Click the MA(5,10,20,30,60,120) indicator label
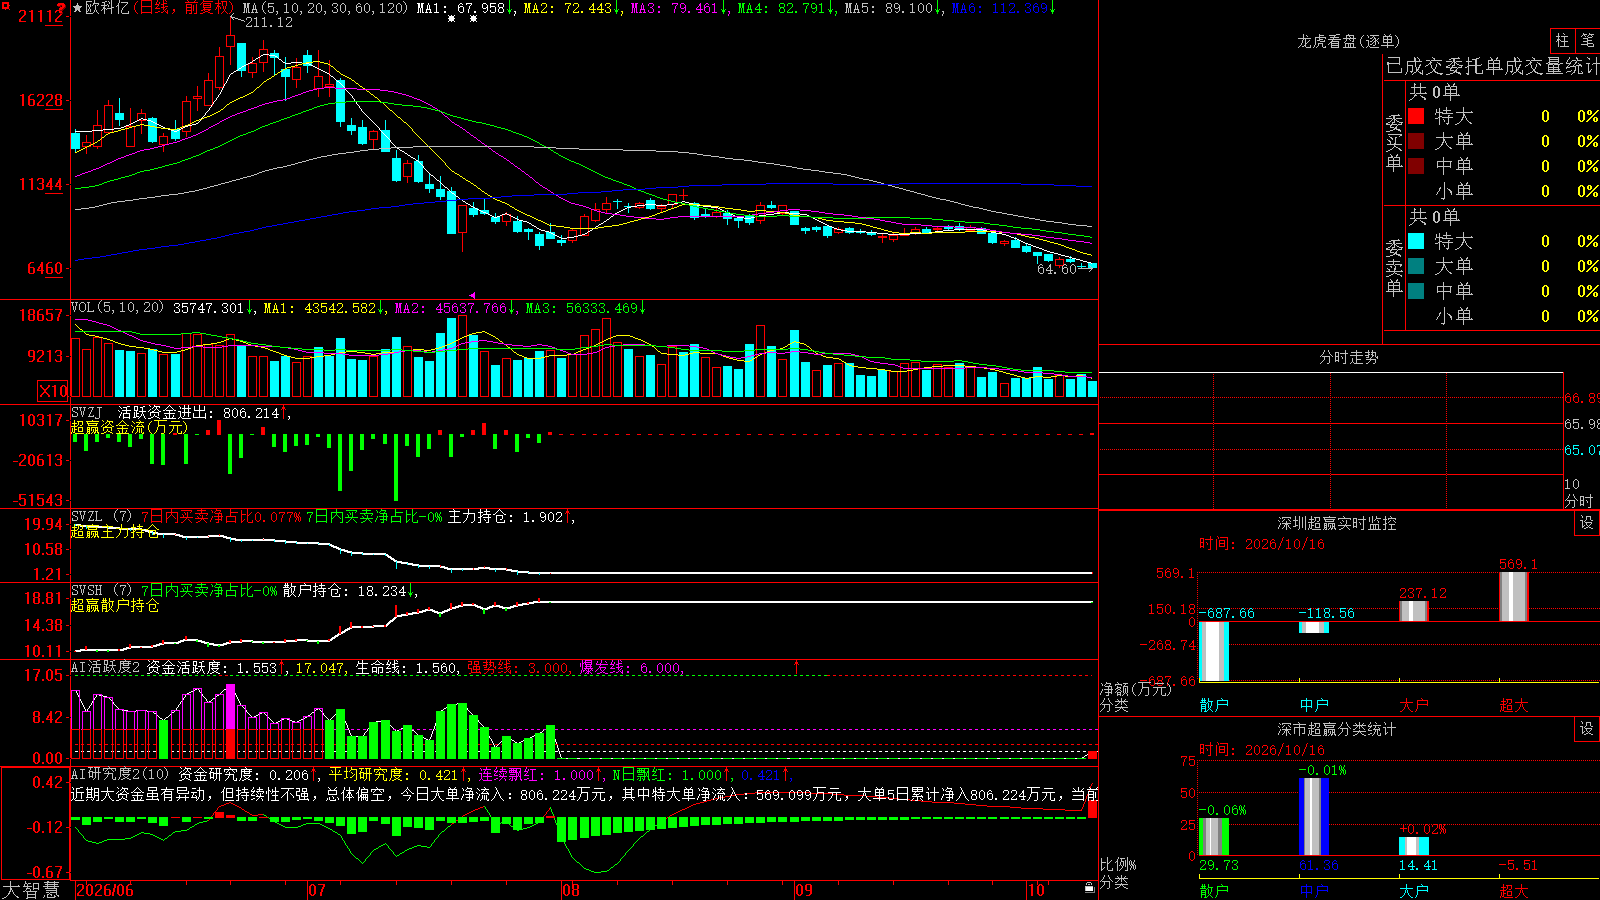1600x900 pixels. pos(325,8)
